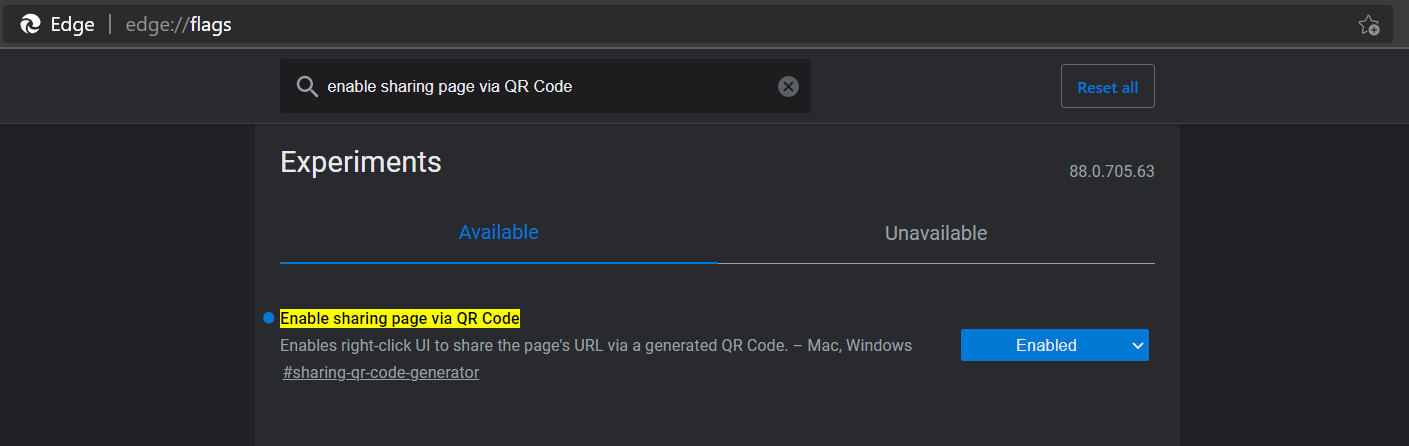Click the edge://flags URL text
This screenshot has width=1409, height=446.
pos(178,25)
